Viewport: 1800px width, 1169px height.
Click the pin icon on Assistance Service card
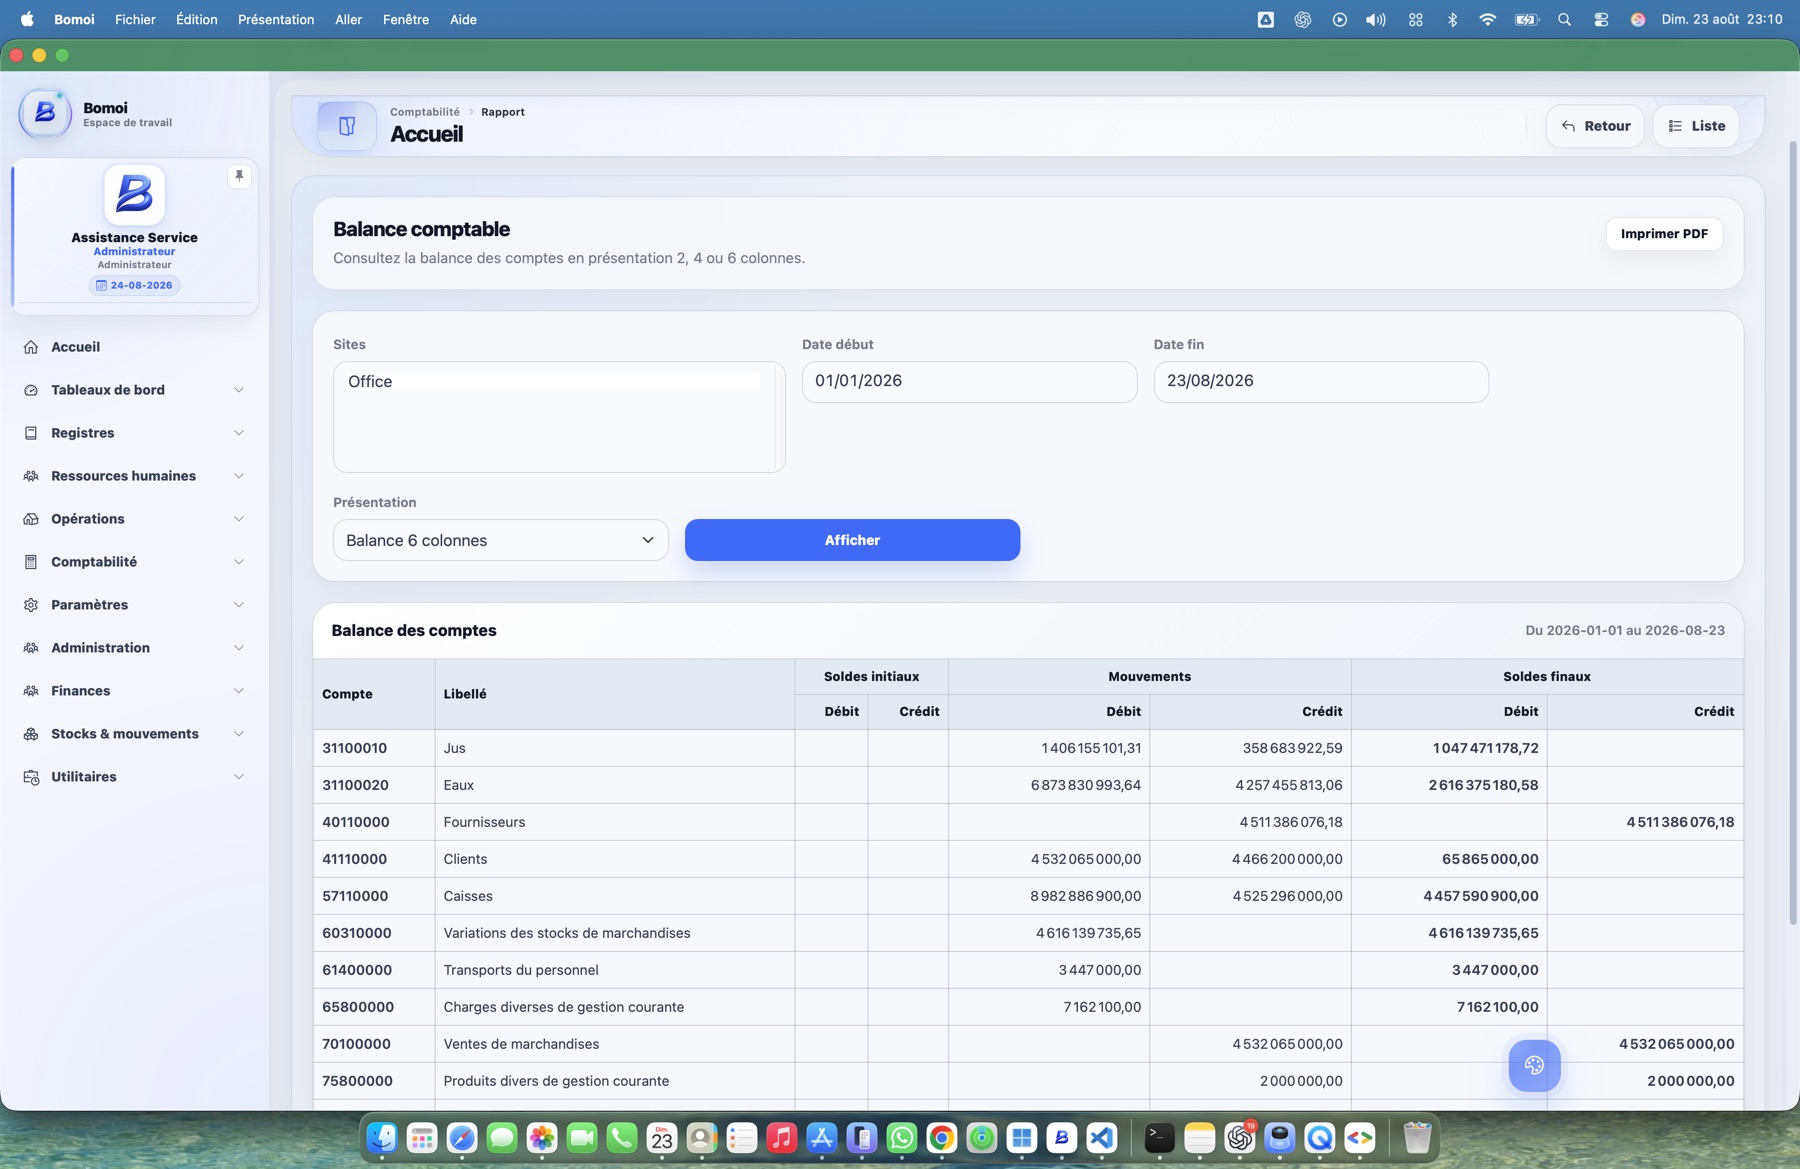coord(239,176)
